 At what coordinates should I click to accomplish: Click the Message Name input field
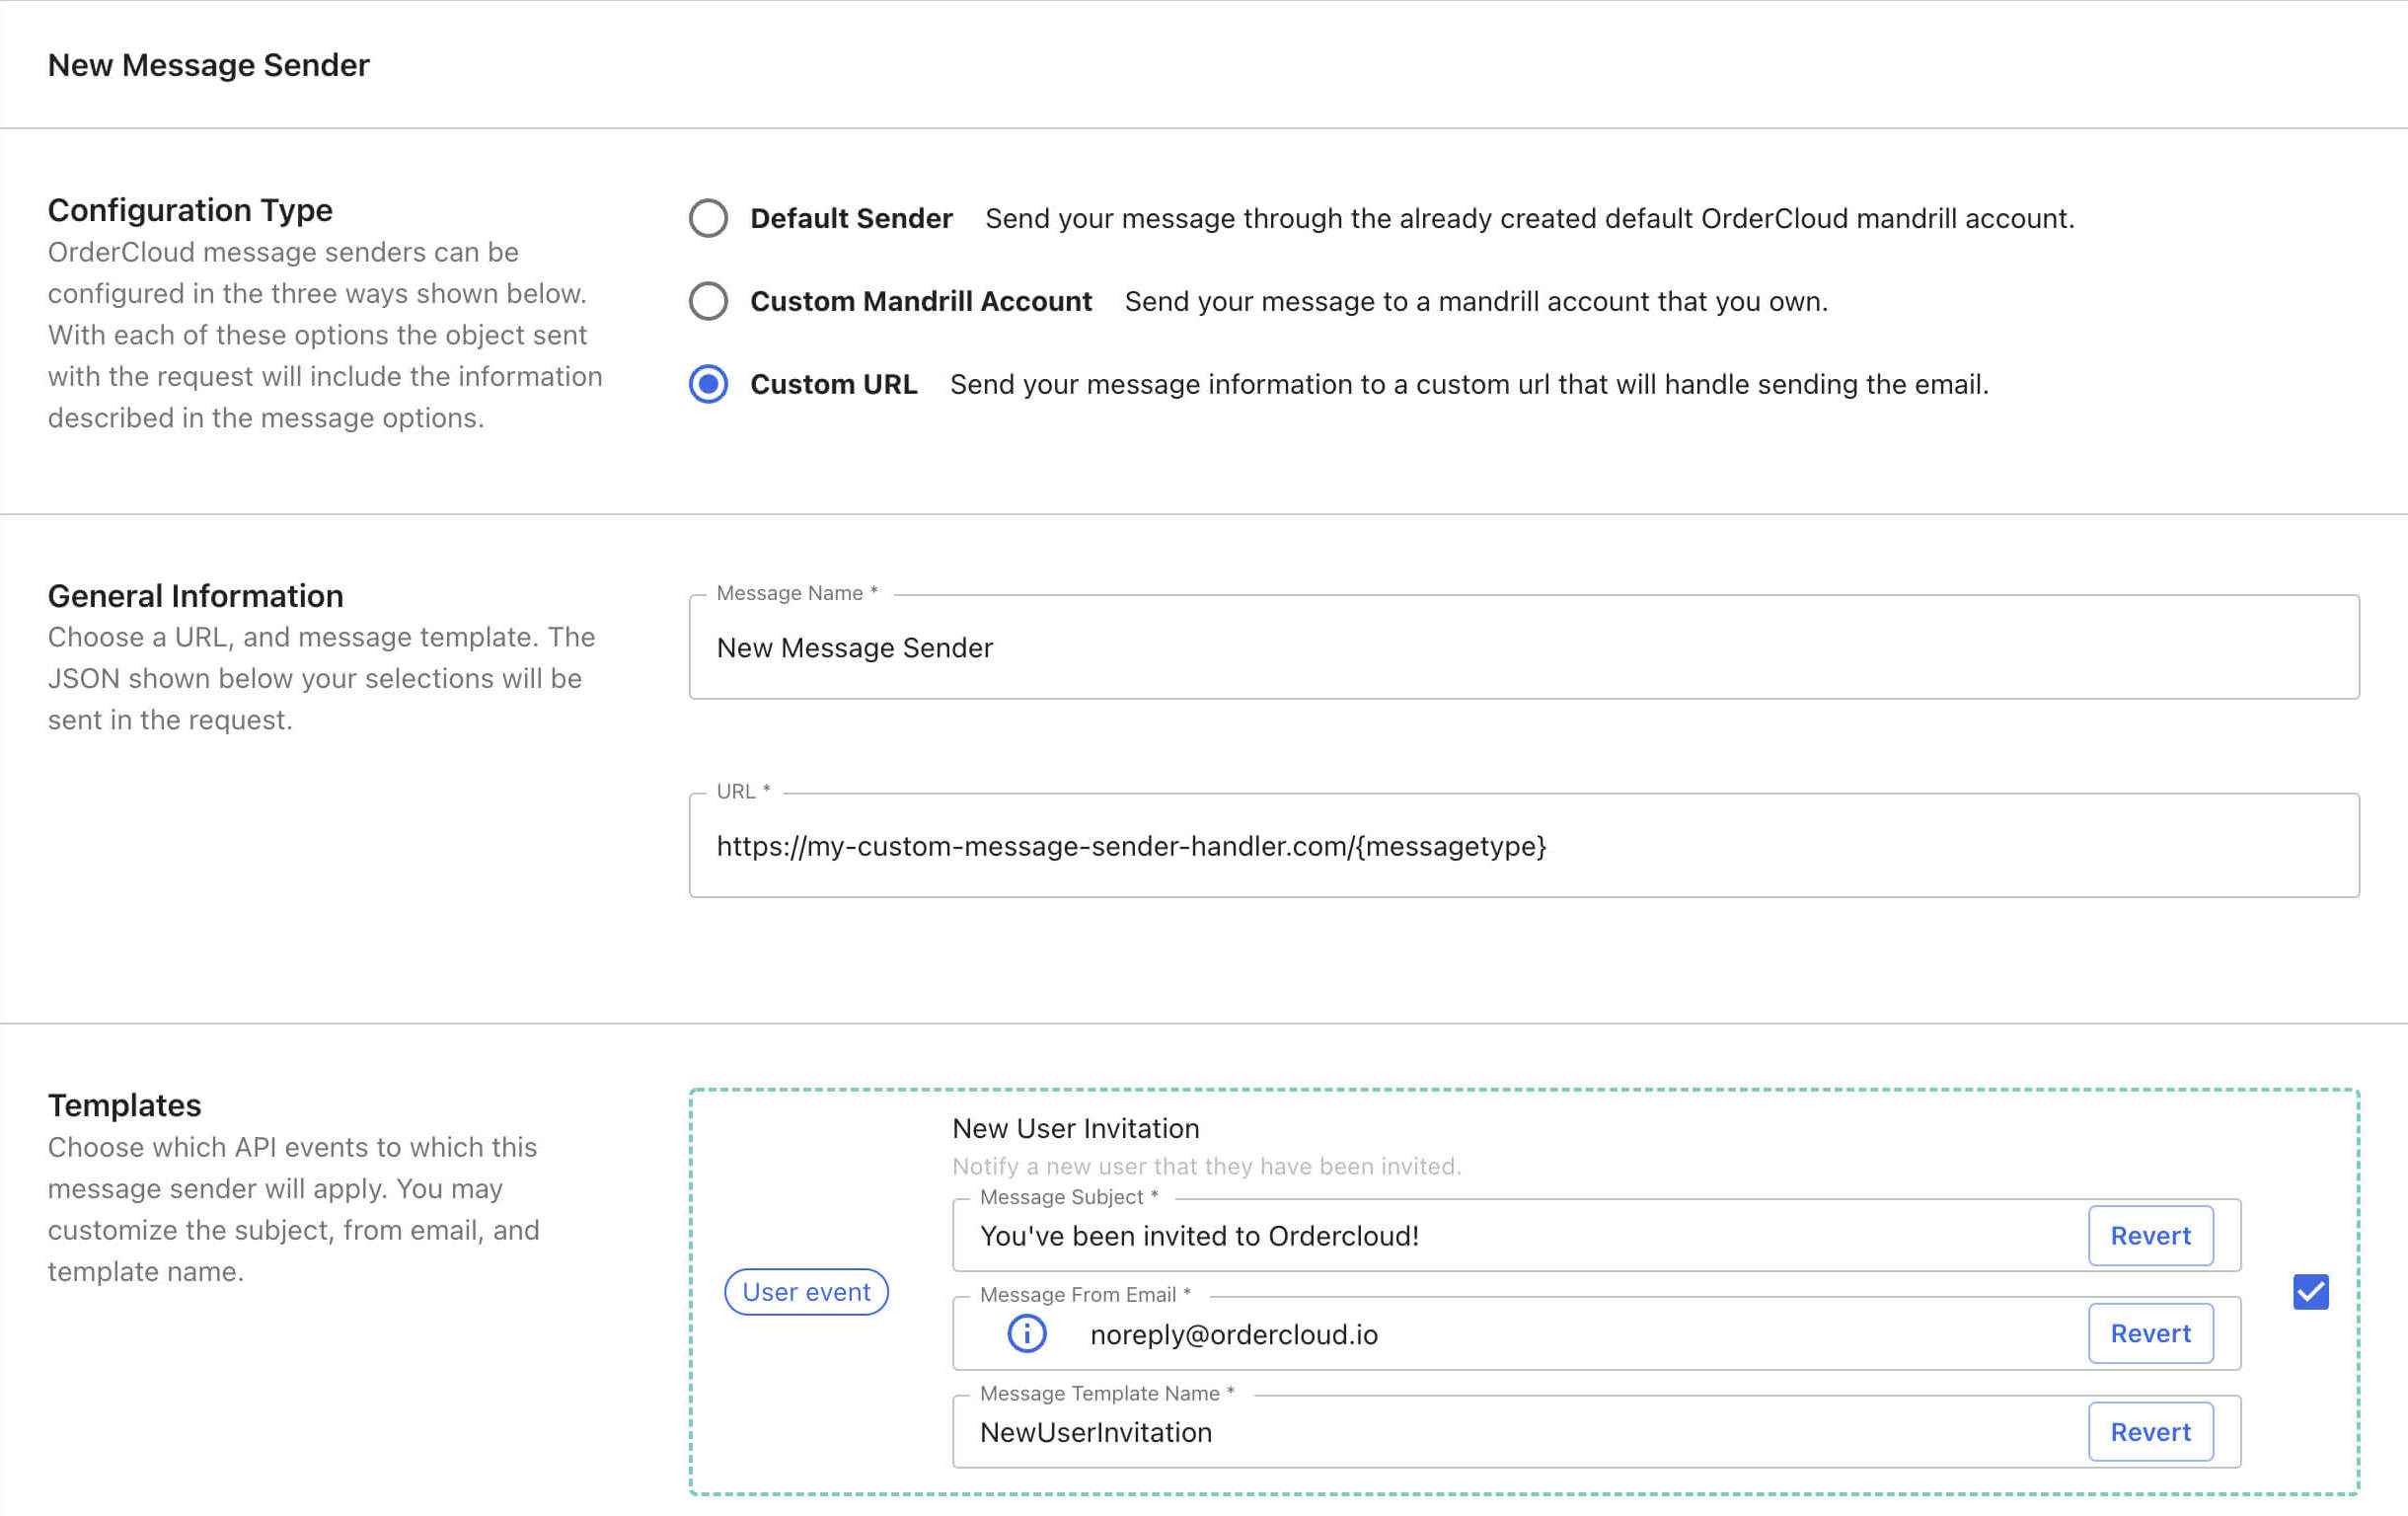pyautogui.click(x=1524, y=647)
